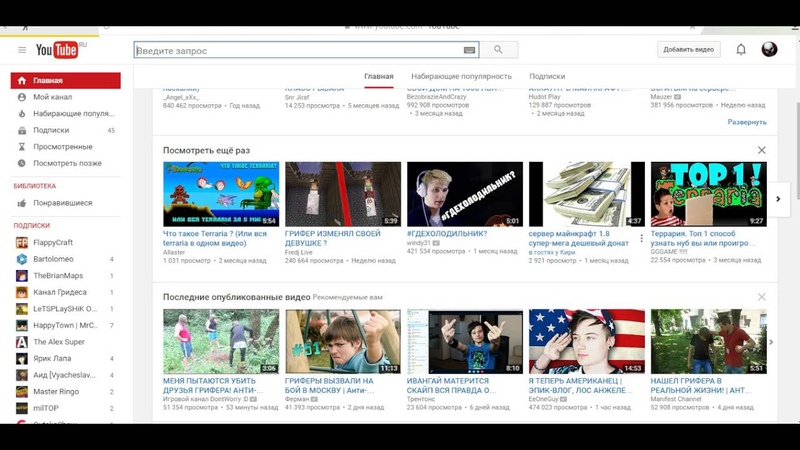The image size is (800, 450).
Task: Expand the shelf with 'Развернуть'
Action: click(x=747, y=122)
